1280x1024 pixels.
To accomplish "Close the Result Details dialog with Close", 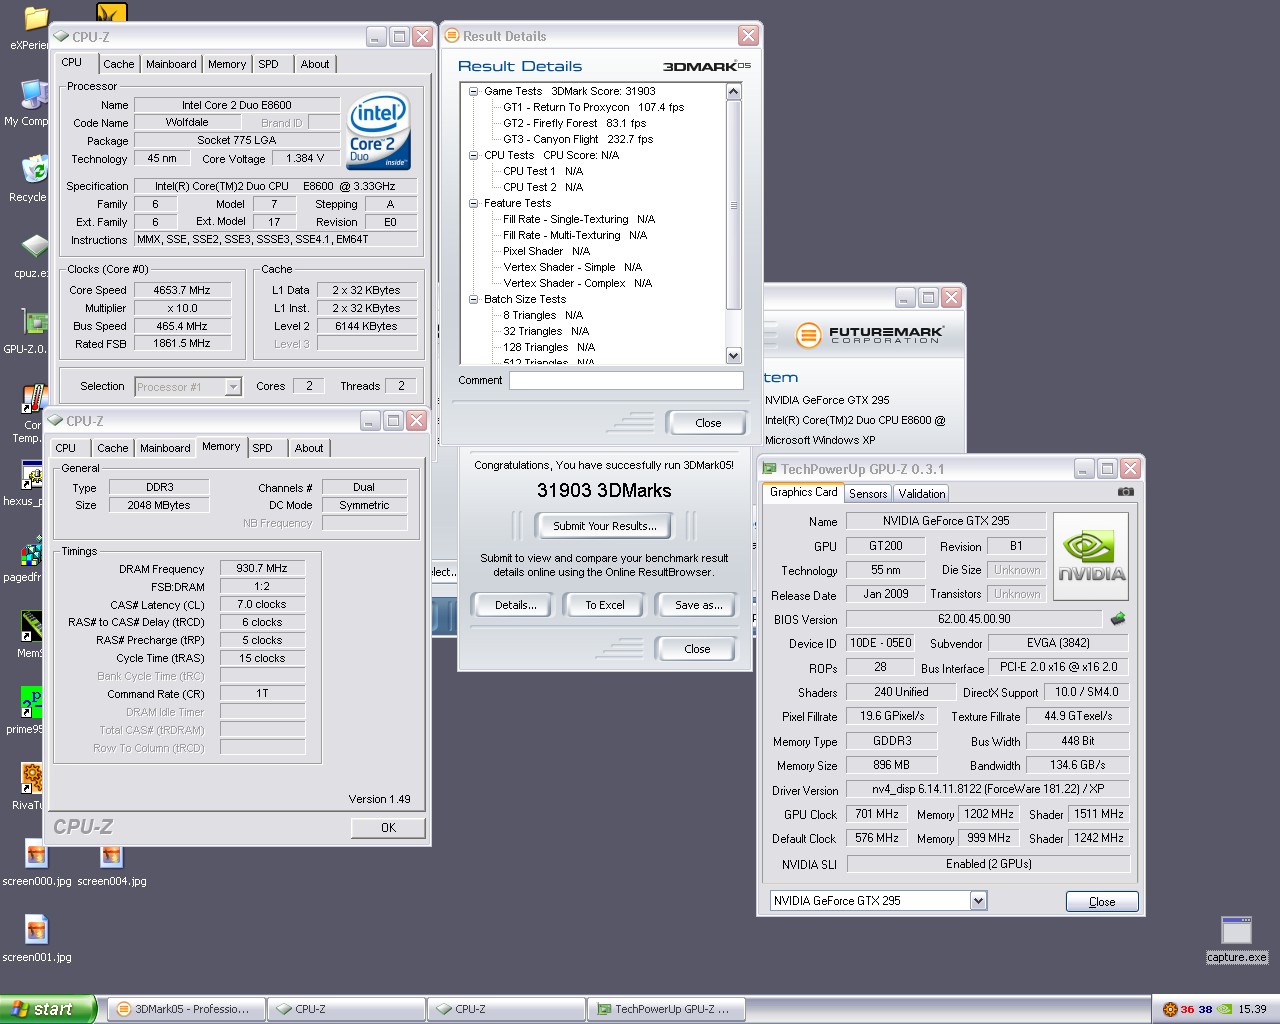I will [708, 423].
